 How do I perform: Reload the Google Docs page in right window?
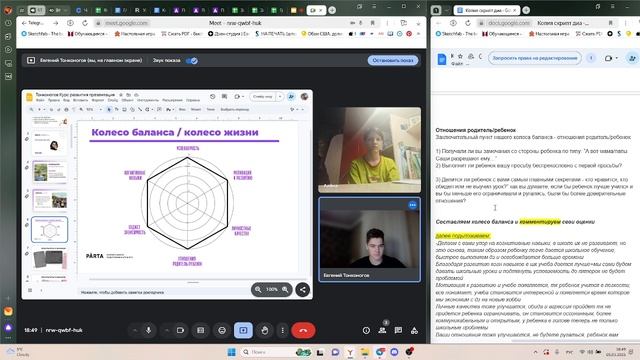[468, 23]
